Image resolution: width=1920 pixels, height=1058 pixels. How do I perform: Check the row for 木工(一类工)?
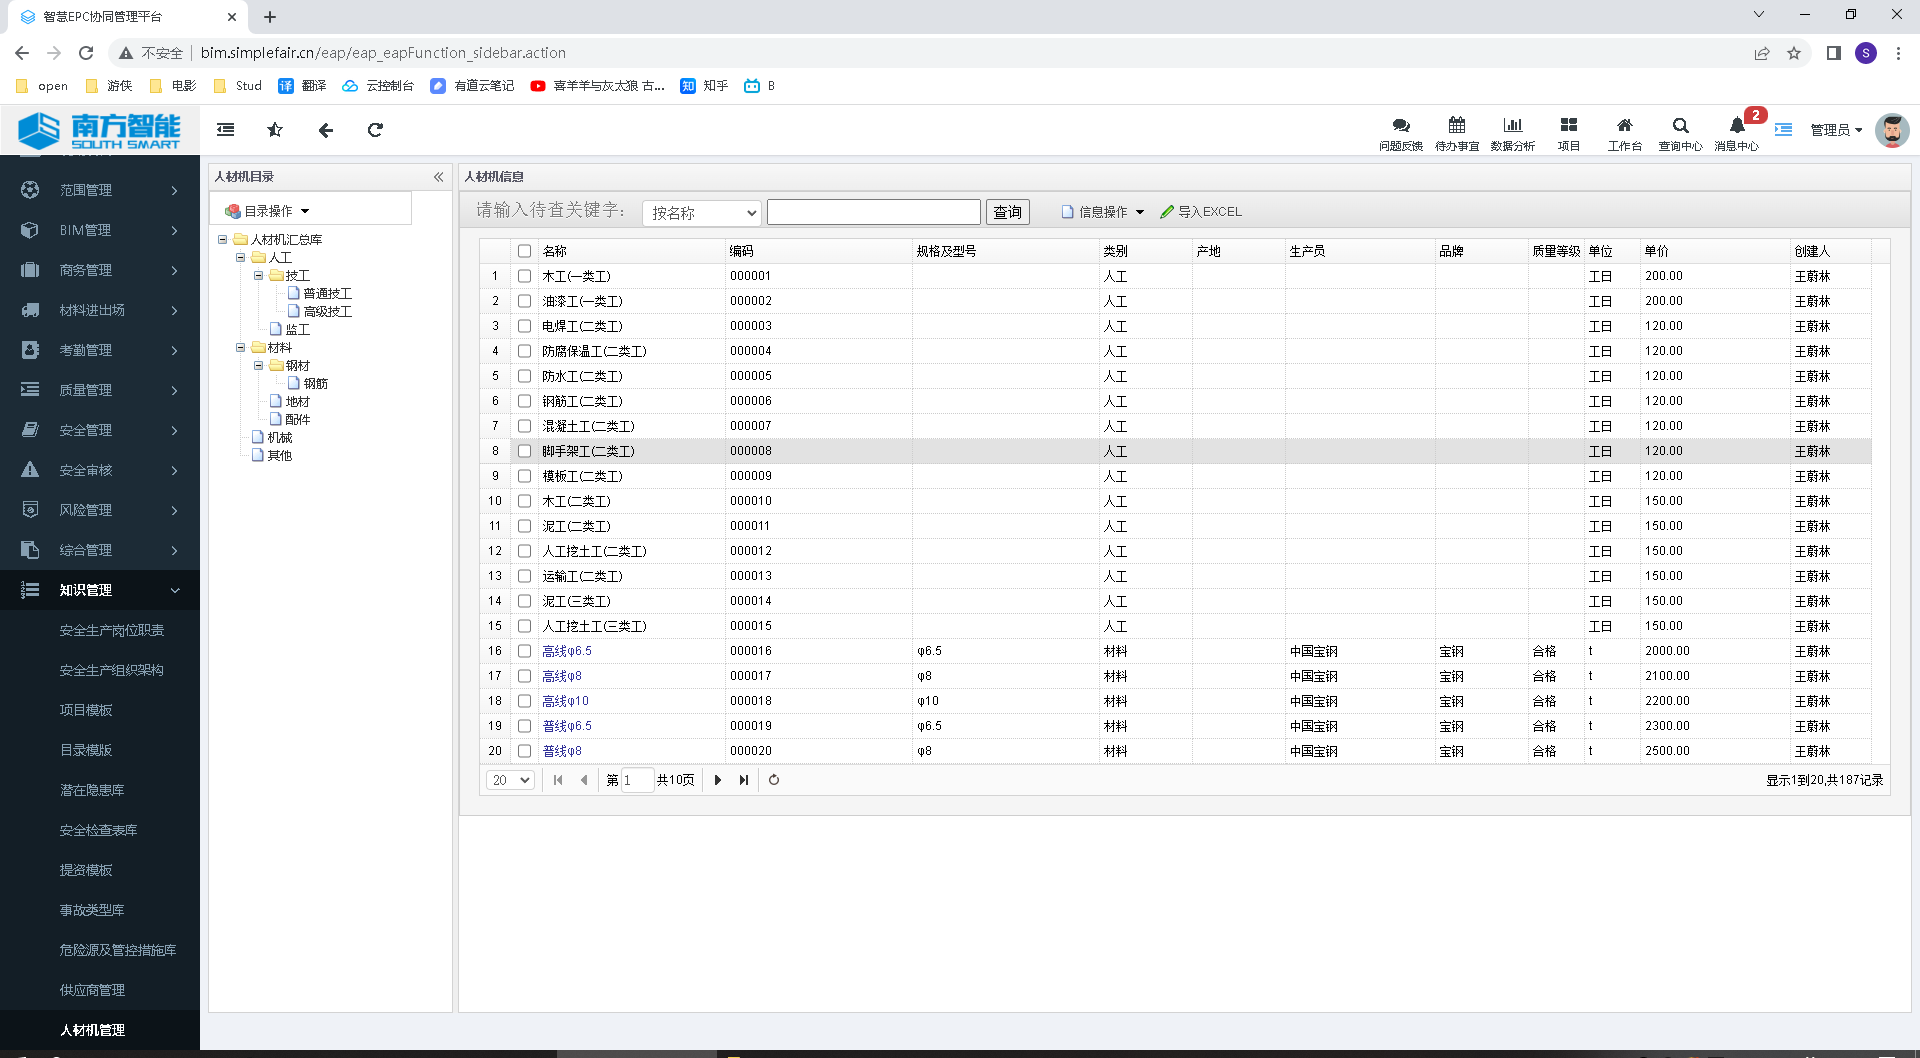point(524,276)
